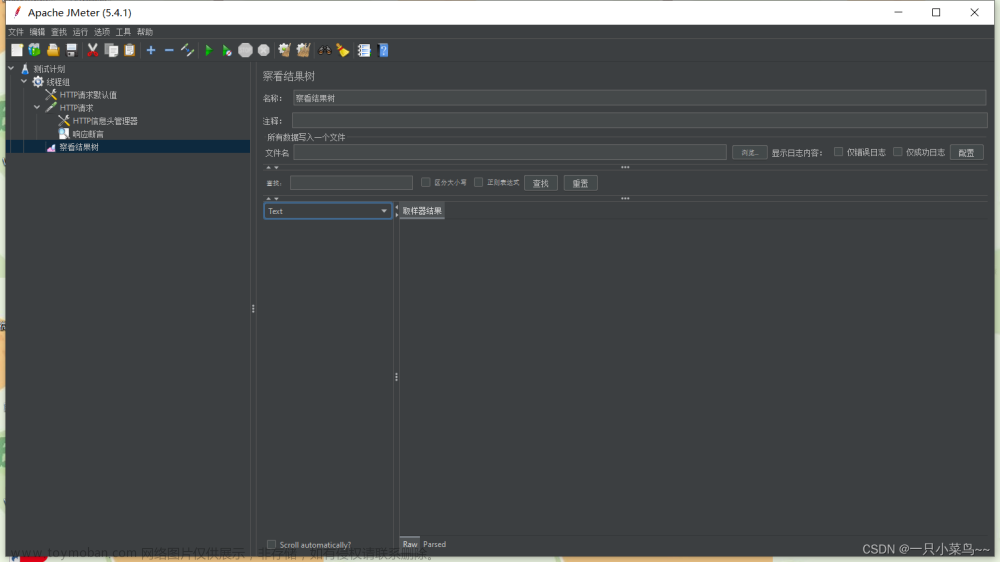Click the open file folder icon
Image resolution: width=1000 pixels, height=562 pixels.
[53, 50]
